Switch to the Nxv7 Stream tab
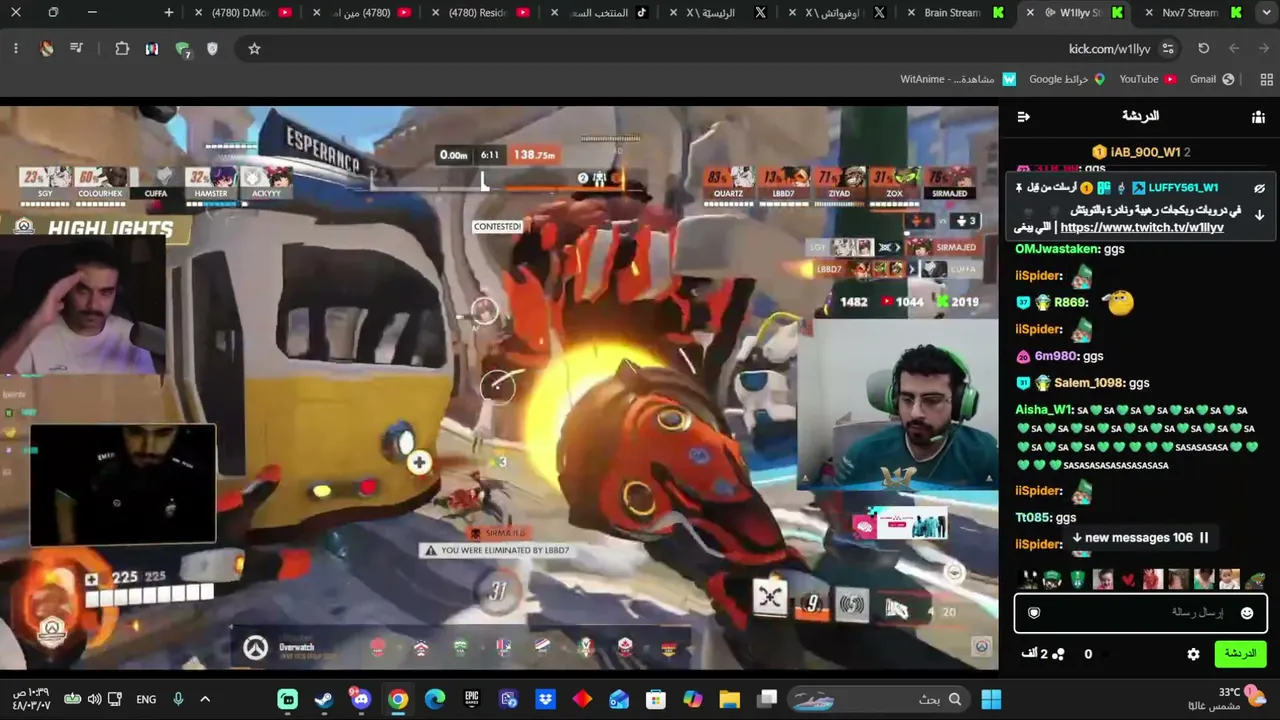Viewport: 1280px width, 720px height. pos(1192,13)
